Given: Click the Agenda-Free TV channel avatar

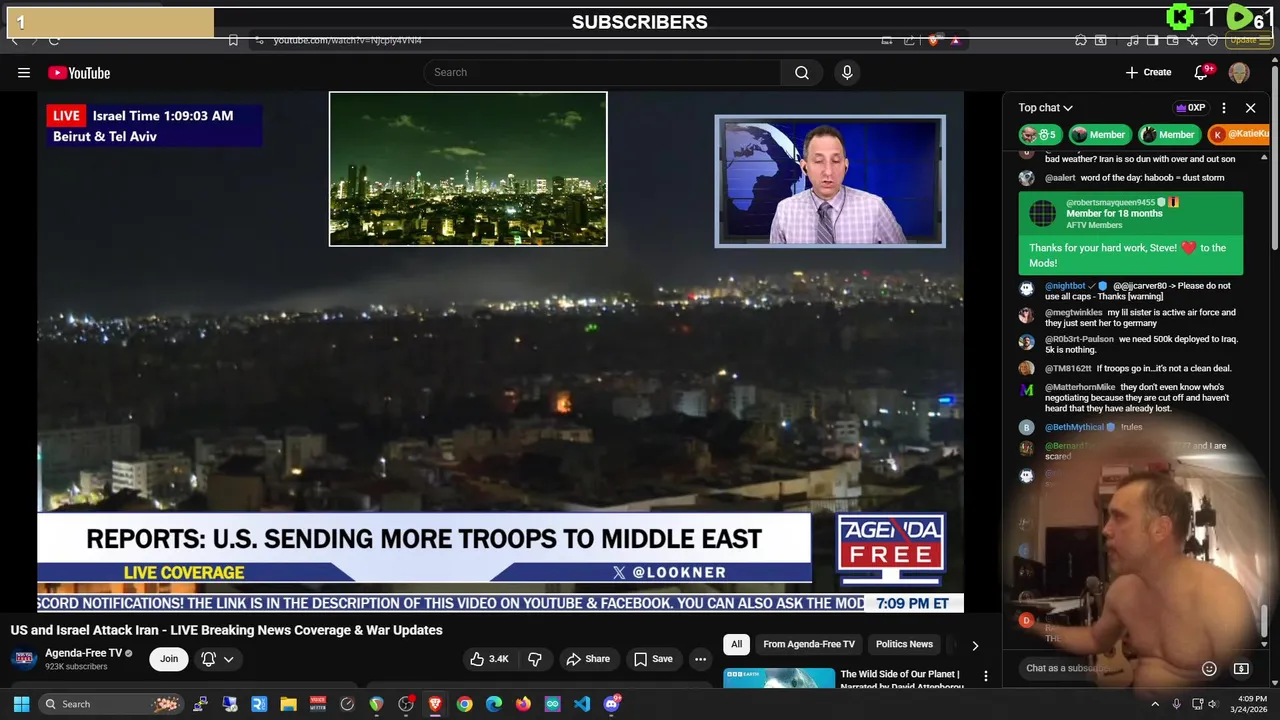Looking at the screenshot, I should coord(24,658).
